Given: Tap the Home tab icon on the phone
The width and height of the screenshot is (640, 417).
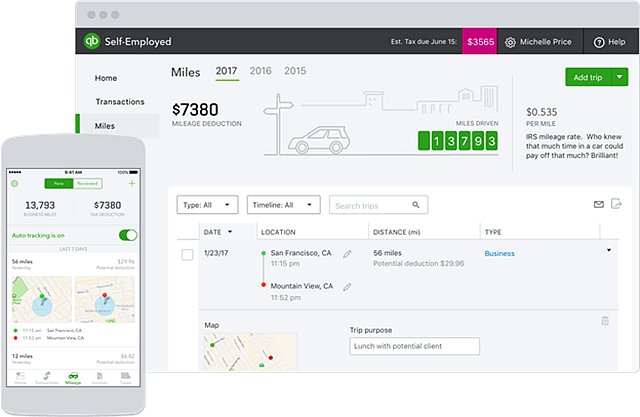Looking at the screenshot, I should (20, 377).
